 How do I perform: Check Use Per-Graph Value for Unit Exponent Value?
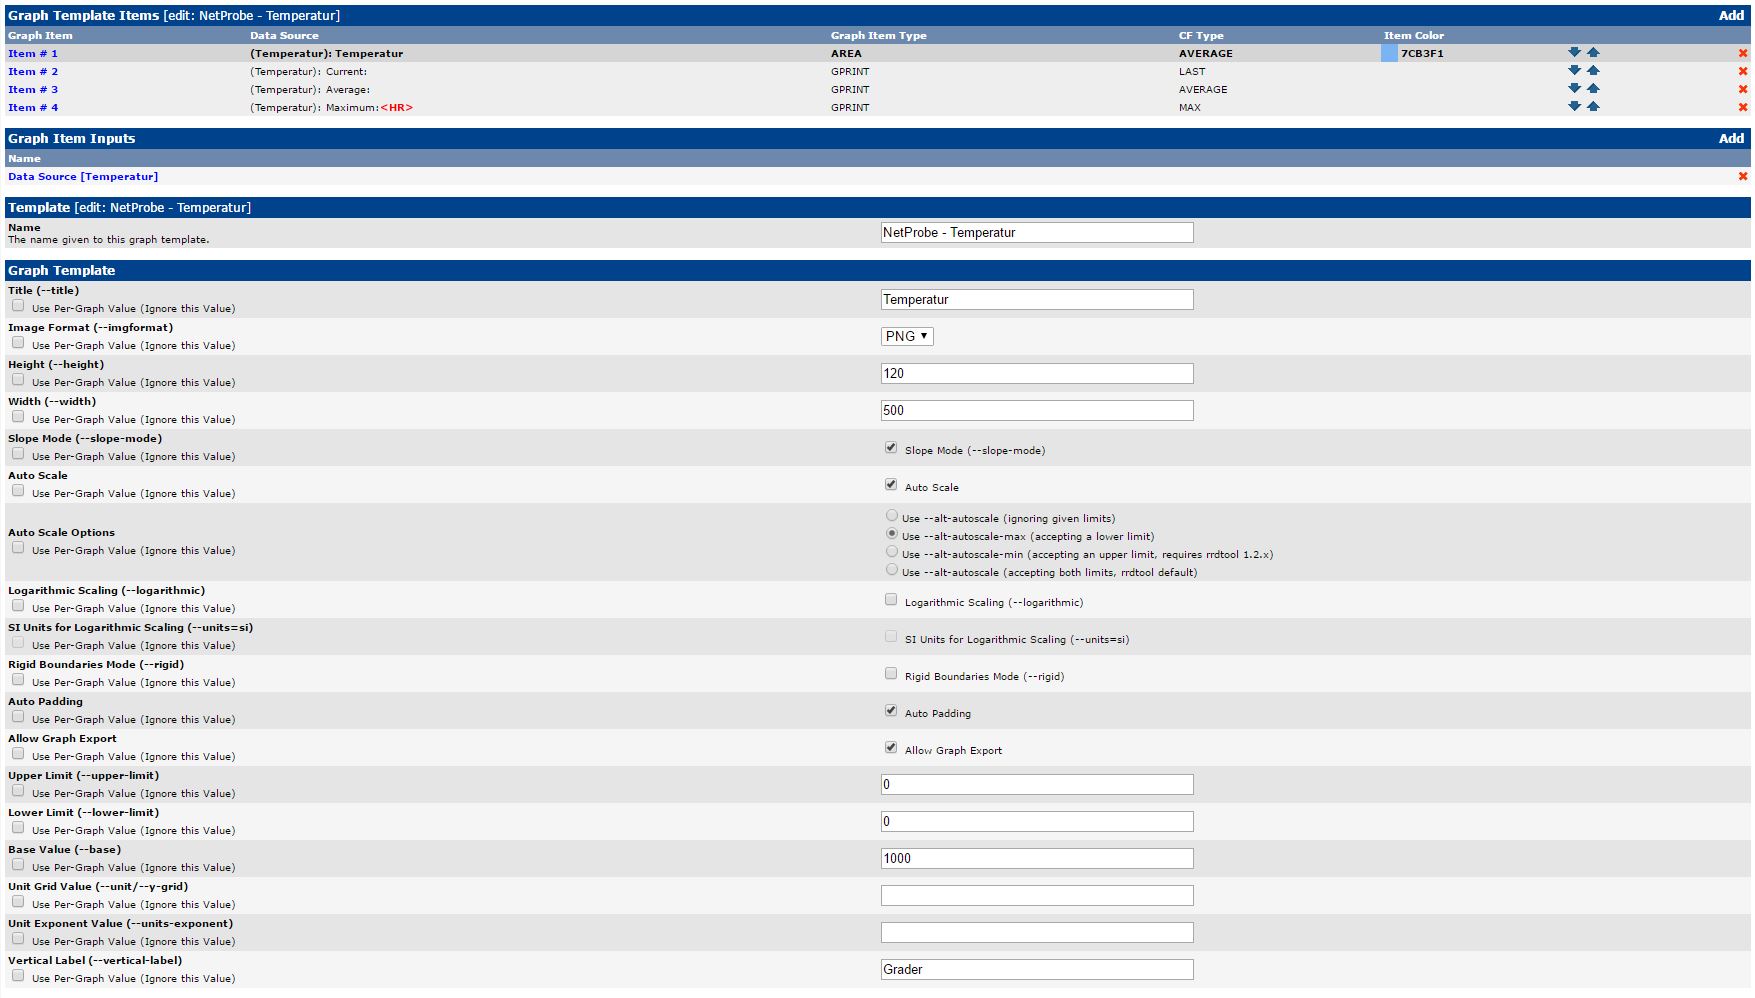[18, 939]
